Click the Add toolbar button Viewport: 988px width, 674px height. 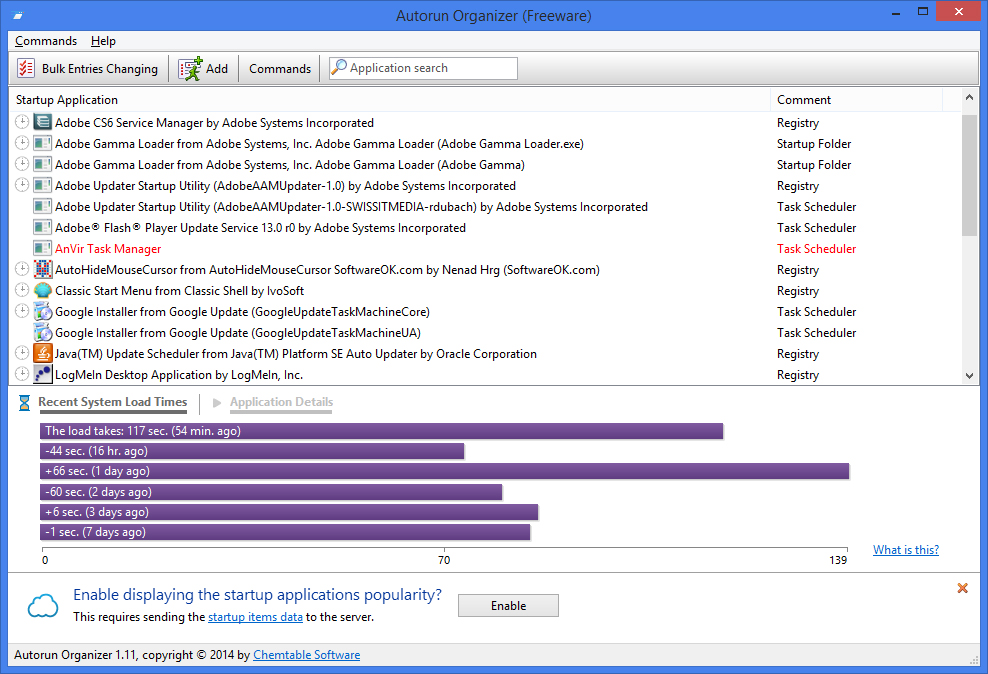204,69
